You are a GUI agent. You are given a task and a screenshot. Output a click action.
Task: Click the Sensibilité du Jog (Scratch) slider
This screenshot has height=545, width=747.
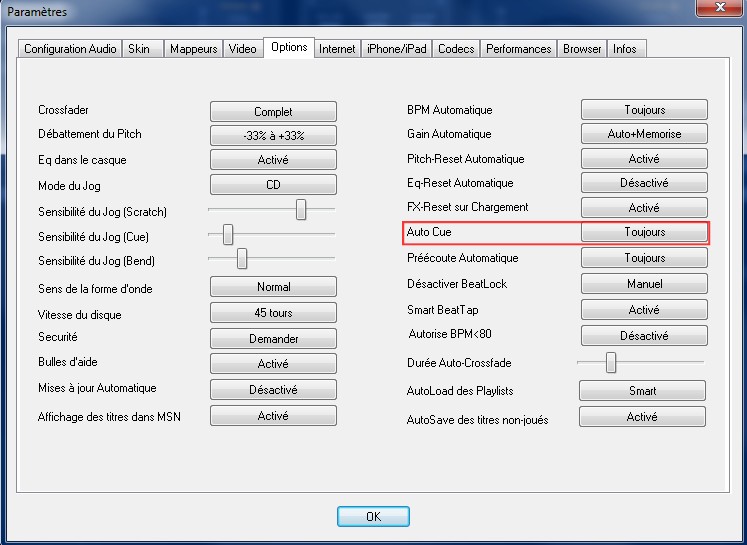(x=301, y=209)
